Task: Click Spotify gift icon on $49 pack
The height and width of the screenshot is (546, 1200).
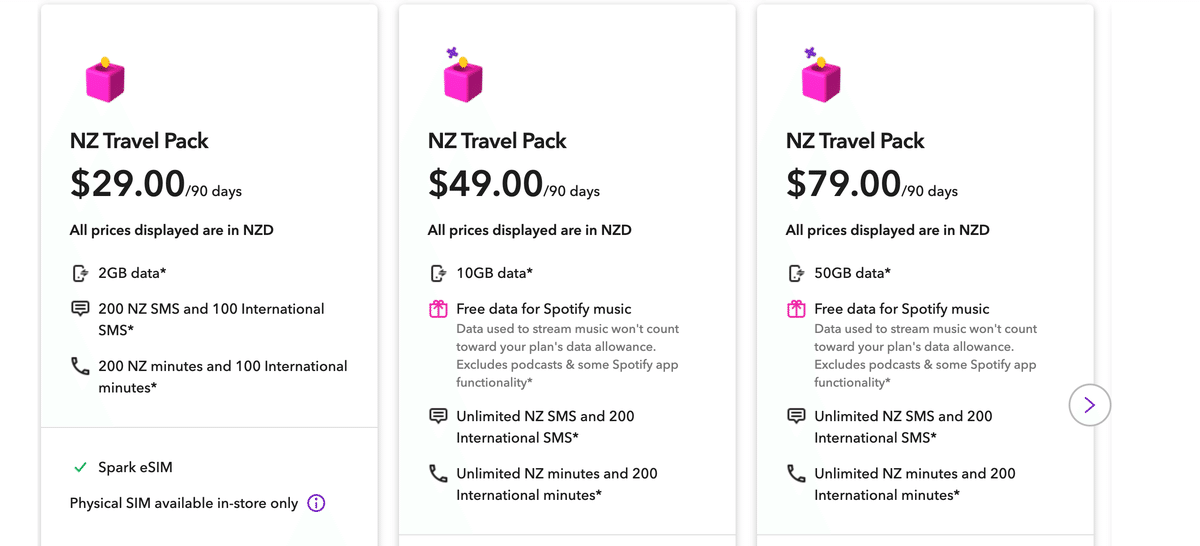Action: tap(438, 309)
